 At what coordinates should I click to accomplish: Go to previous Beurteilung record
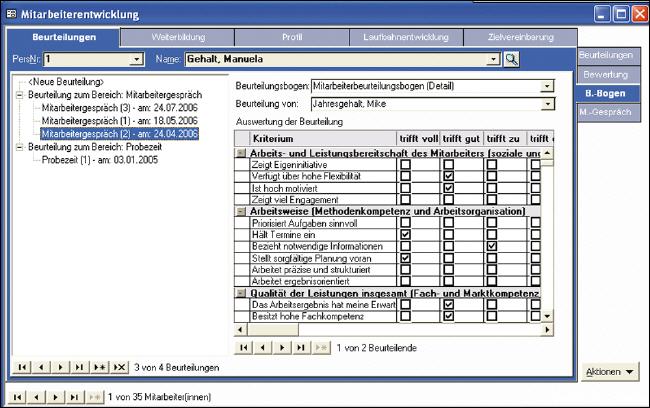pos(41,367)
